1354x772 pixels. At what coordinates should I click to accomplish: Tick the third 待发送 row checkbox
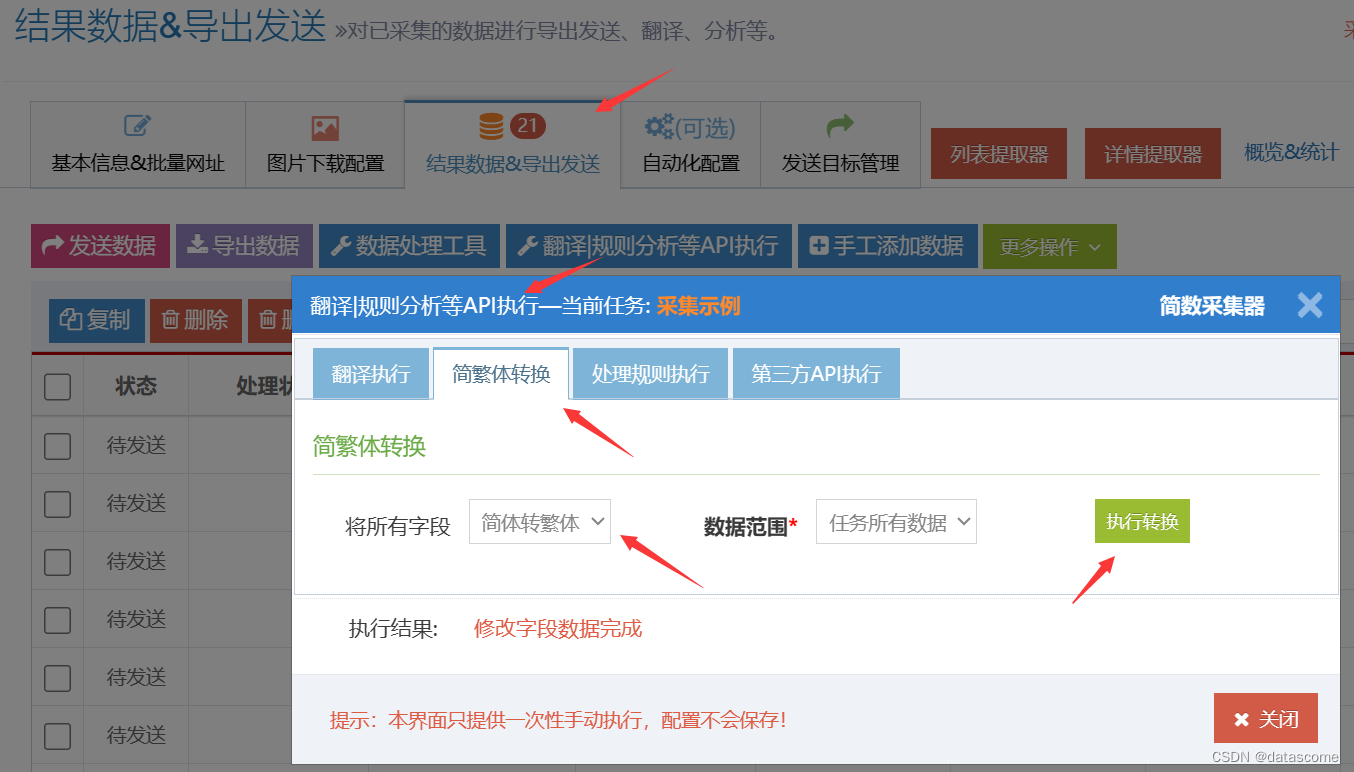58,562
